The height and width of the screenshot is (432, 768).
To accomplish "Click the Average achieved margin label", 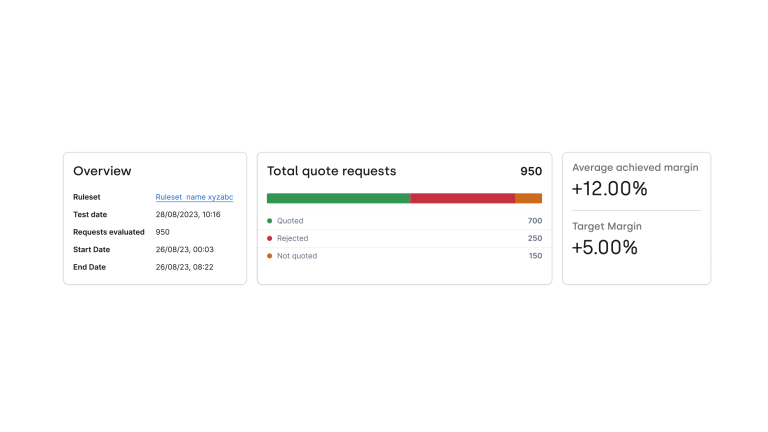I will pyautogui.click(x=635, y=168).
